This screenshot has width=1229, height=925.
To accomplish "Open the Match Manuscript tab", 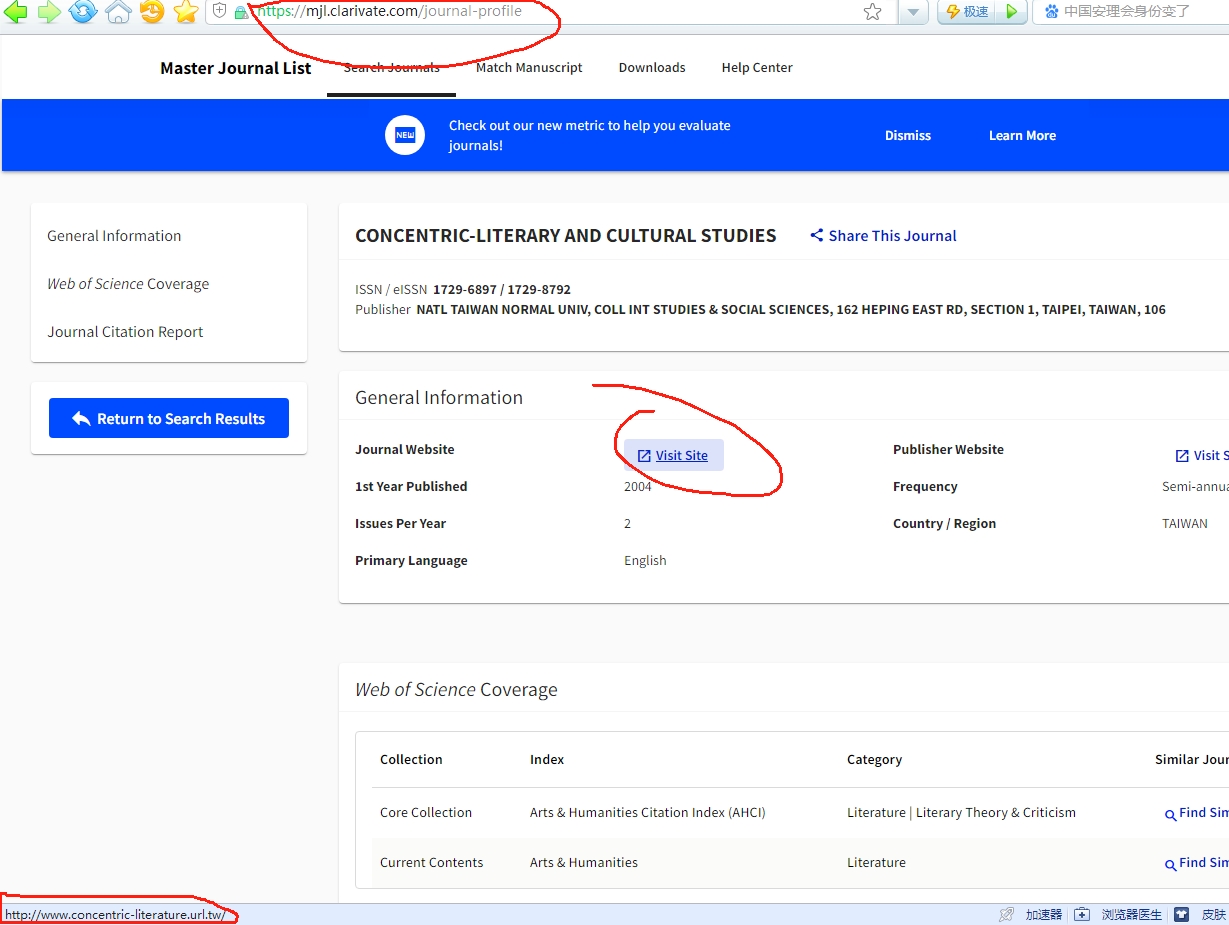I will pyautogui.click(x=529, y=68).
